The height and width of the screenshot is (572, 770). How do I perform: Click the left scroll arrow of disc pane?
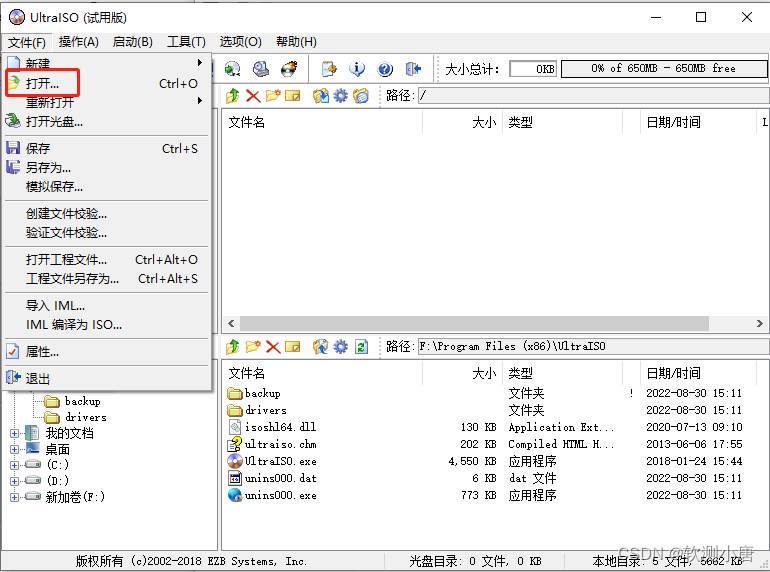(x=231, y=324)
